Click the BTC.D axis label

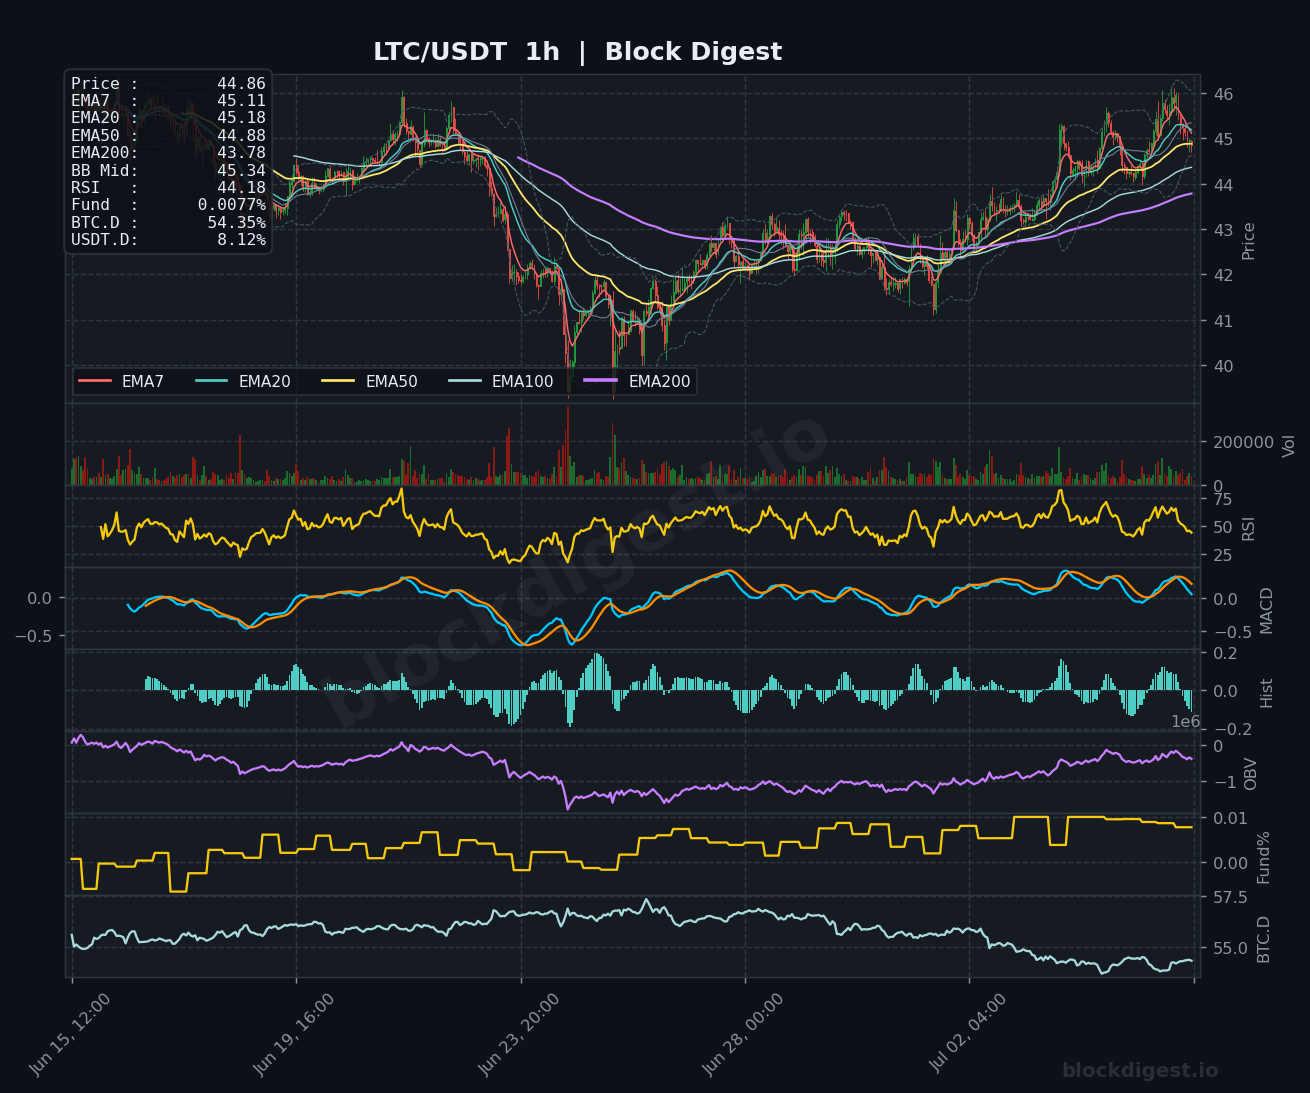pyautogui.click(x=1264, y=939)
